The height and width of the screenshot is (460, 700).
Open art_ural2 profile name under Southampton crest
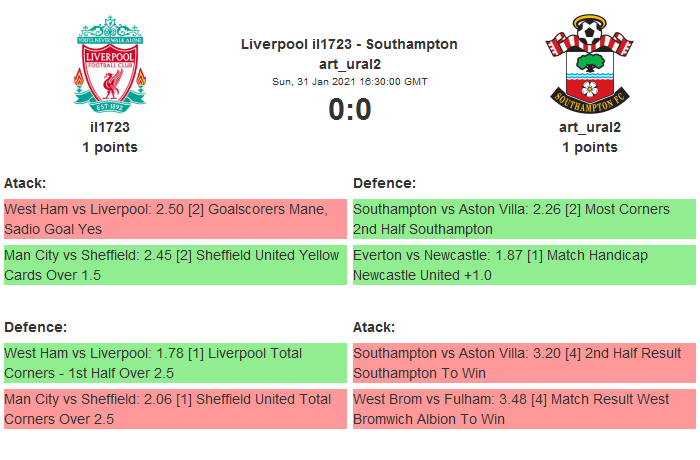pos(589,128)
